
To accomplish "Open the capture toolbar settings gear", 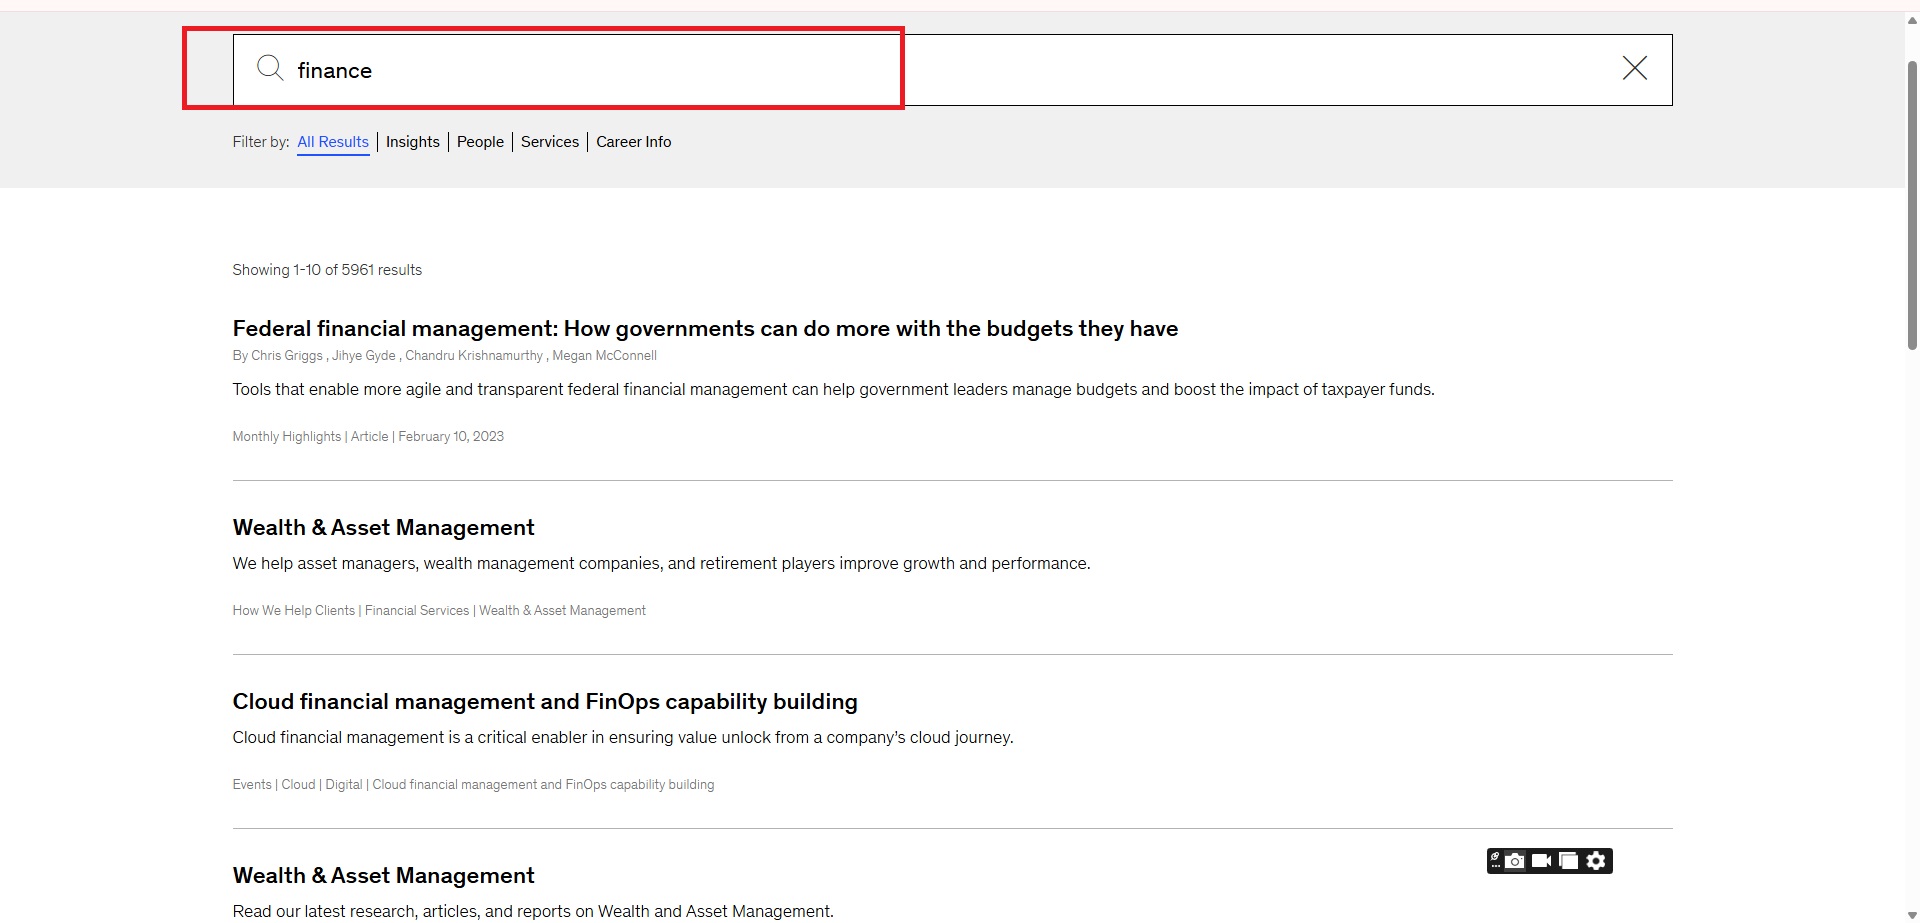I will pos(1596,861).
